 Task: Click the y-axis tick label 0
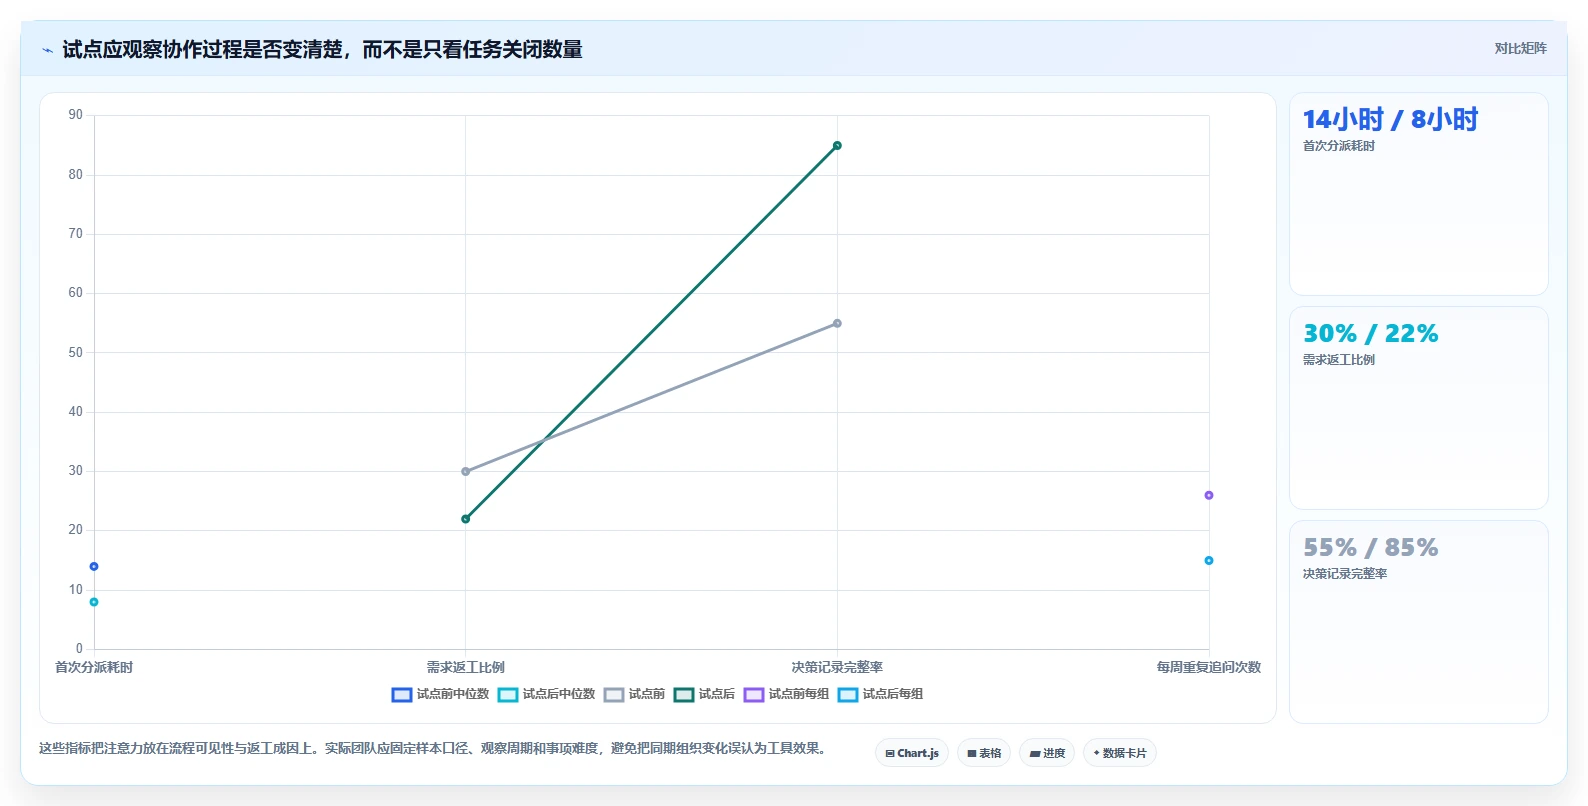79,648
